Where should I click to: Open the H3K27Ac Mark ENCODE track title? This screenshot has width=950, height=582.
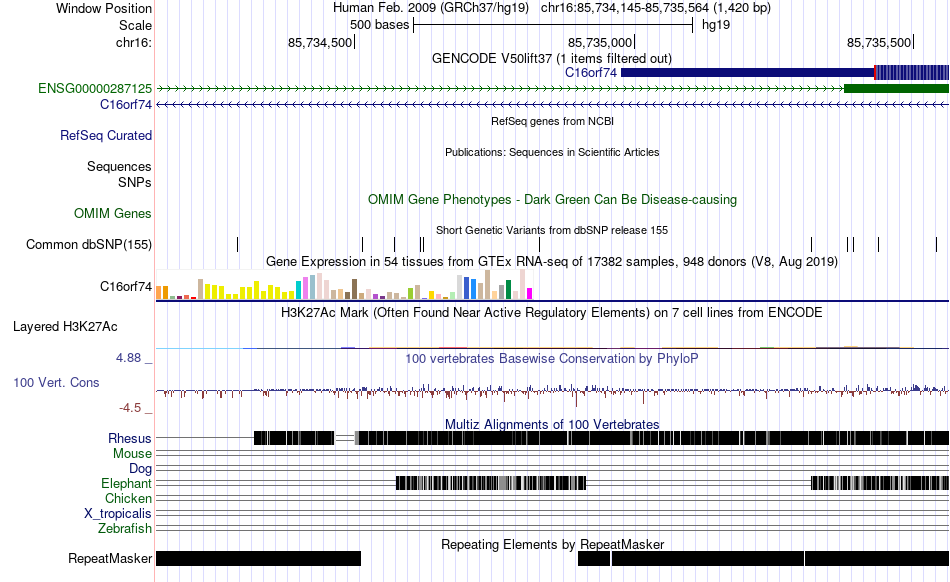tap(551, 312)
